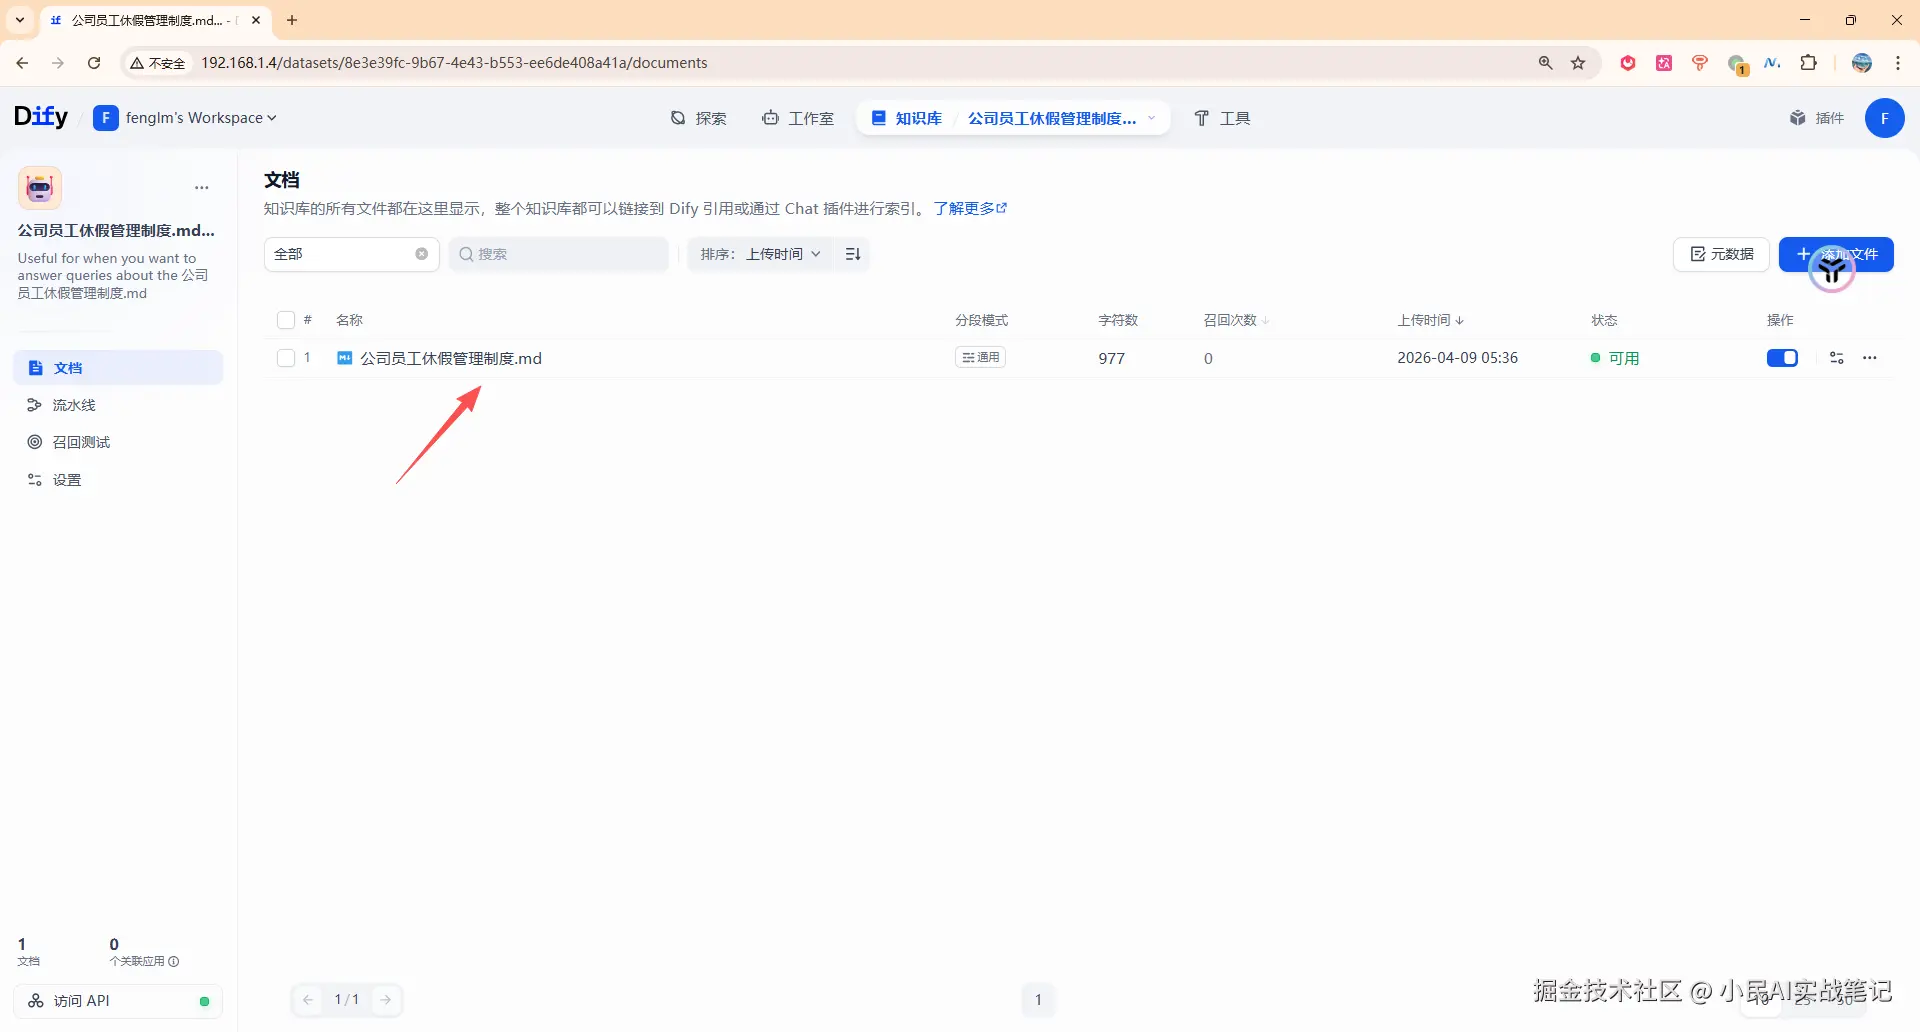Select 文档 in the sidebar

118,367
